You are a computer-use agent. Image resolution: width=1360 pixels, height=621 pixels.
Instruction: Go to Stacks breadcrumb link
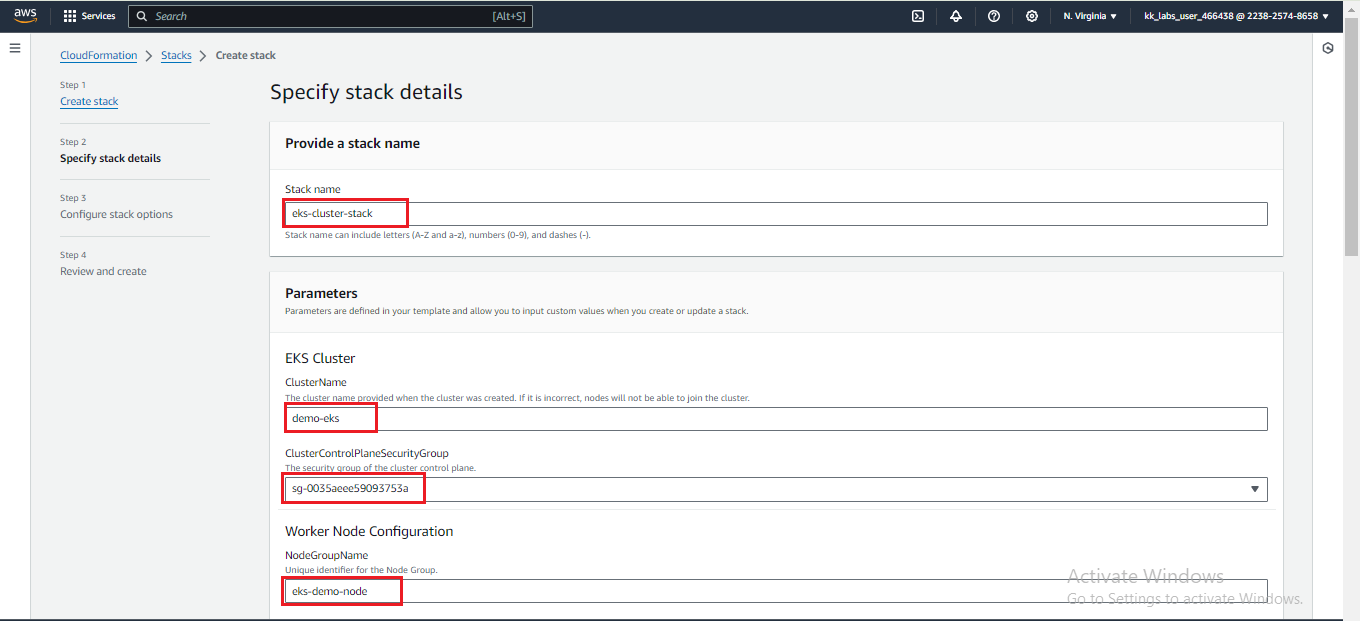point(176,55)
